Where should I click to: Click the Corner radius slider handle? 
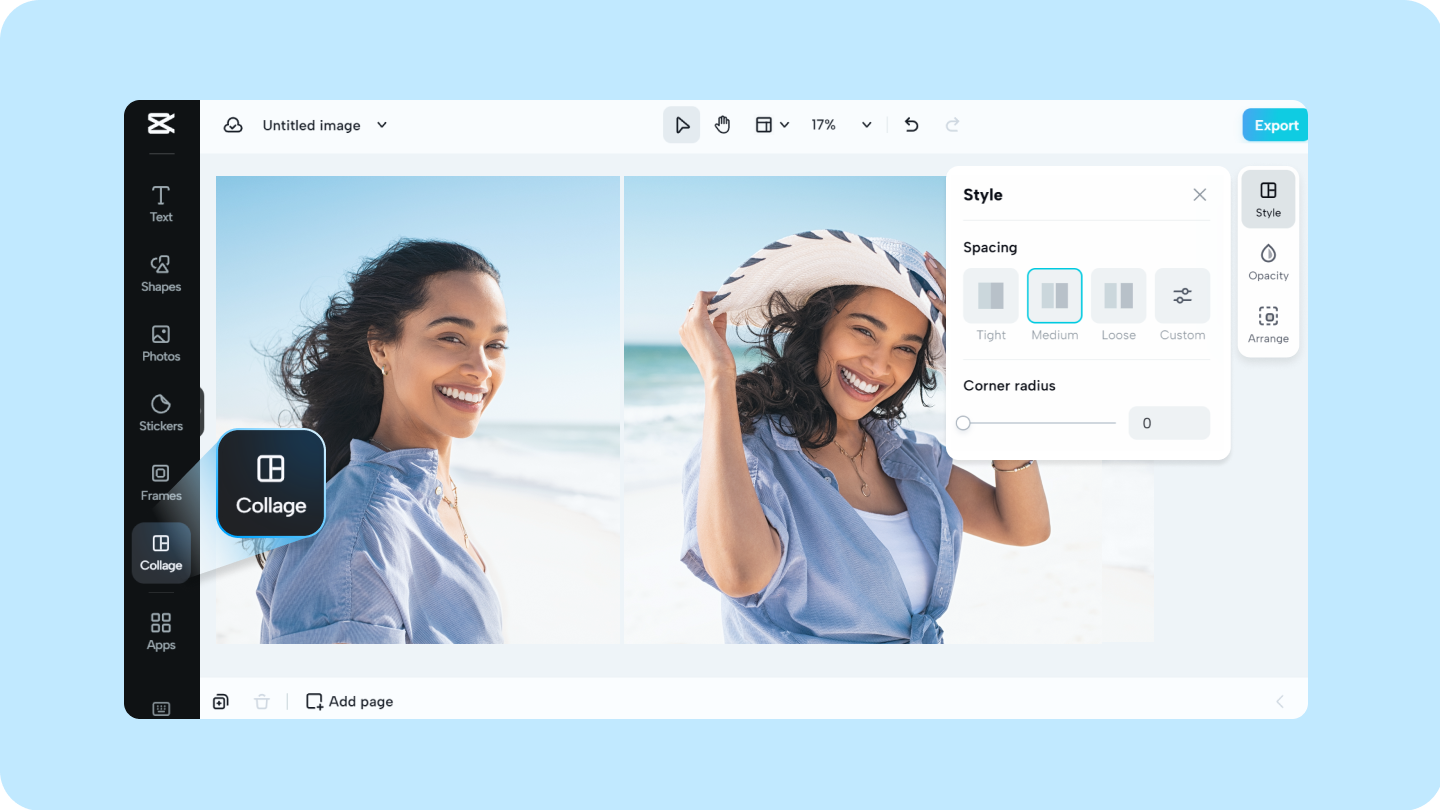point(963,423)
